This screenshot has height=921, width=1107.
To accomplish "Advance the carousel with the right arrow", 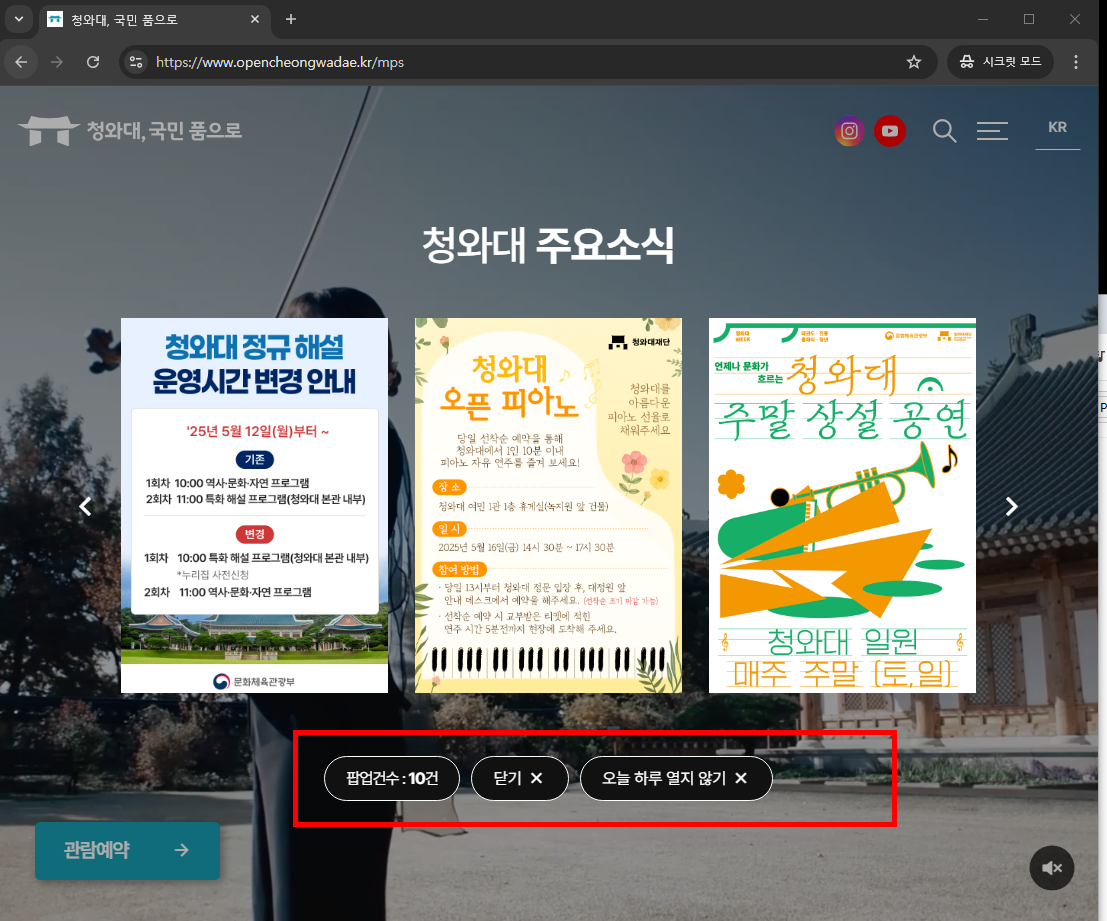I will [1011, 506].
